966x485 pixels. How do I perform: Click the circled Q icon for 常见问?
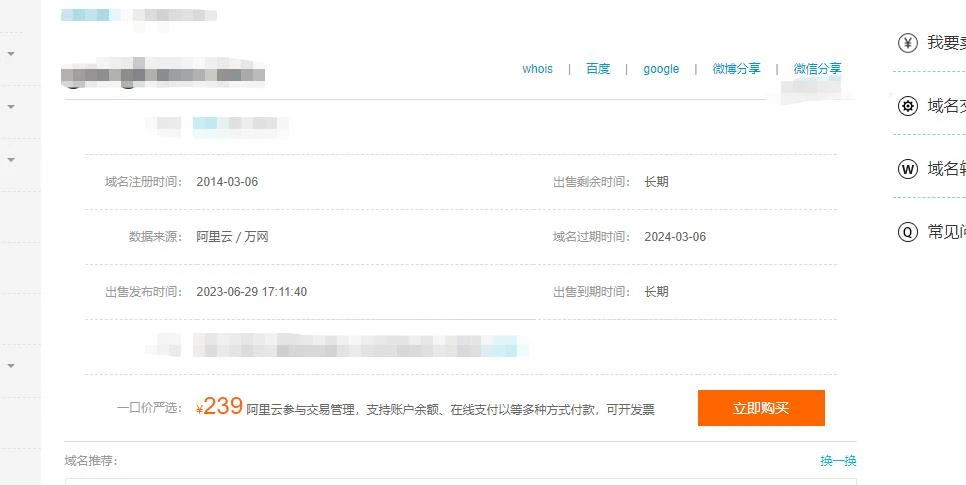907,232
